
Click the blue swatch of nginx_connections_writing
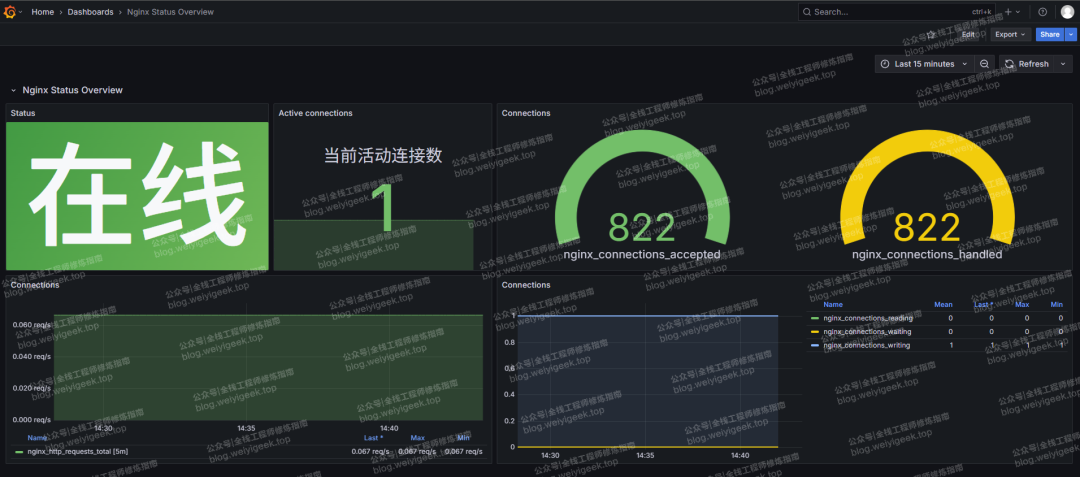[816, 346]
